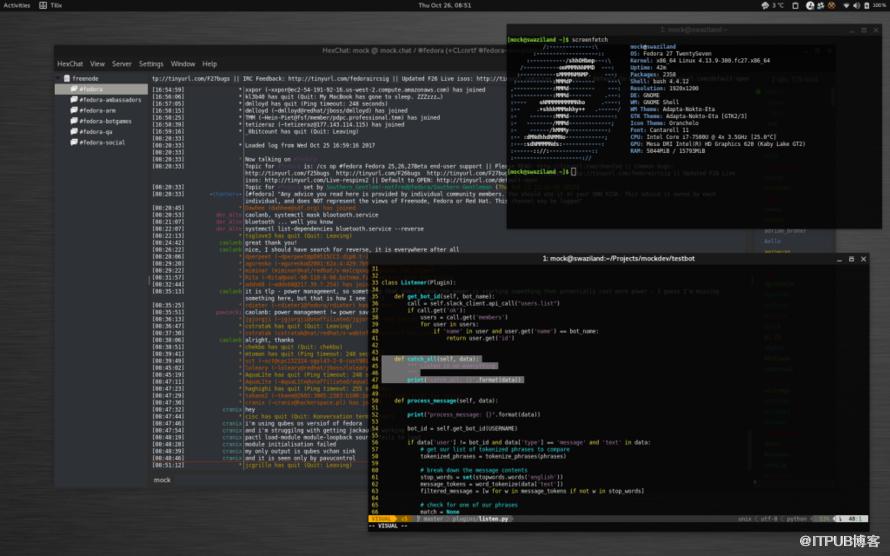The width and height of the screenshot is (890, 556).
Task: Open the clipboard indicator icon in top bar
Action: [x=795, y=6]
